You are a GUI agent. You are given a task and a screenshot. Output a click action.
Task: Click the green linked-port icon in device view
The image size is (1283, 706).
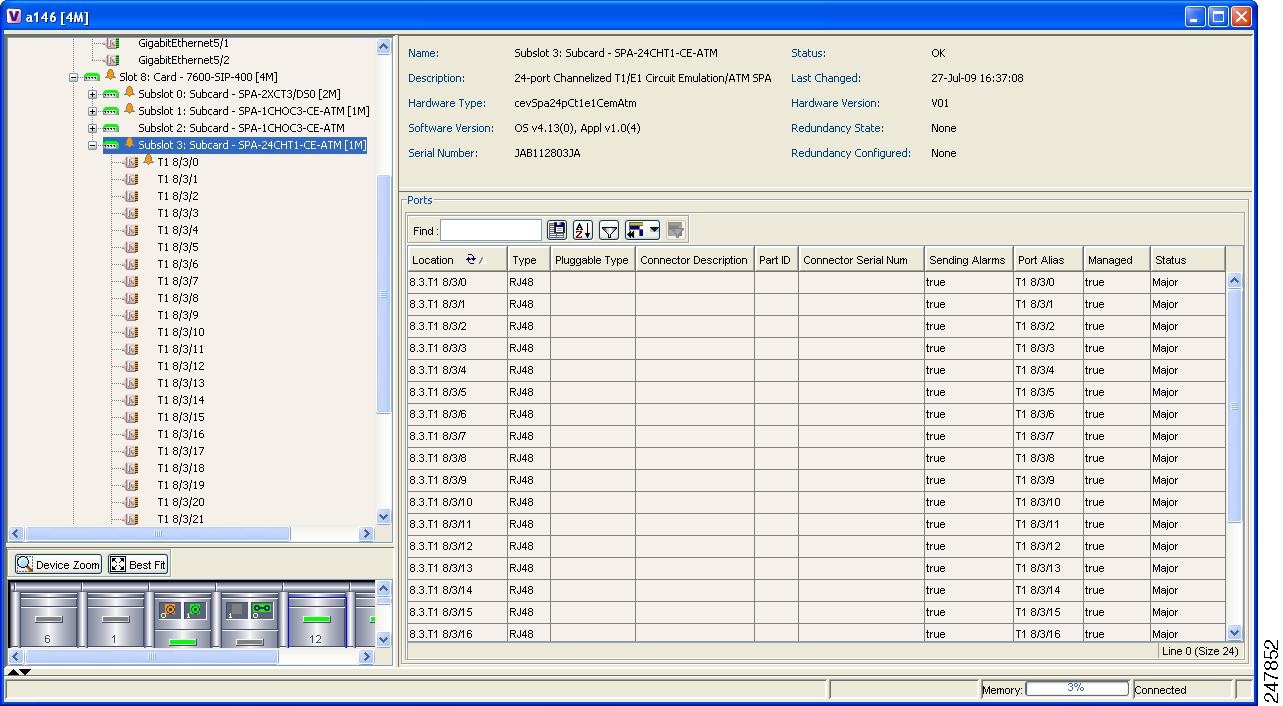pos(261,609)
